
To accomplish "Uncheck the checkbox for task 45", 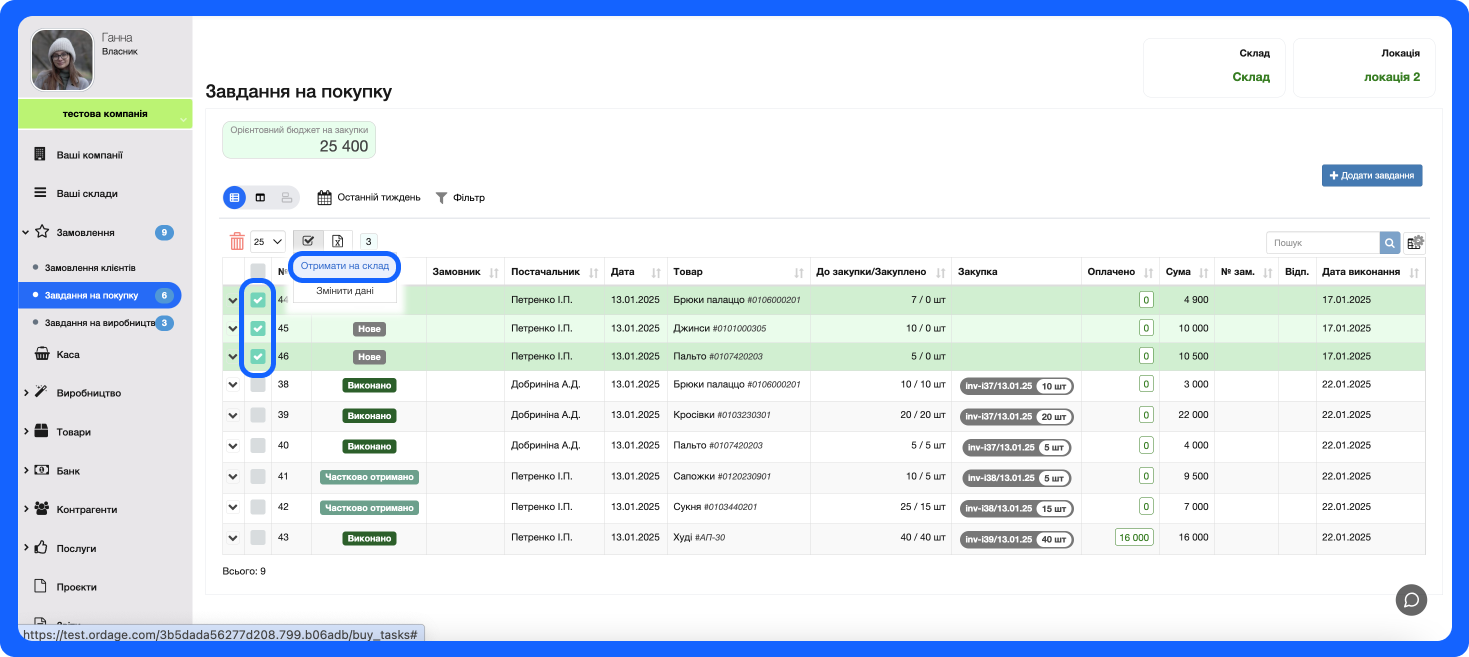I will click(x=258, y=328).
